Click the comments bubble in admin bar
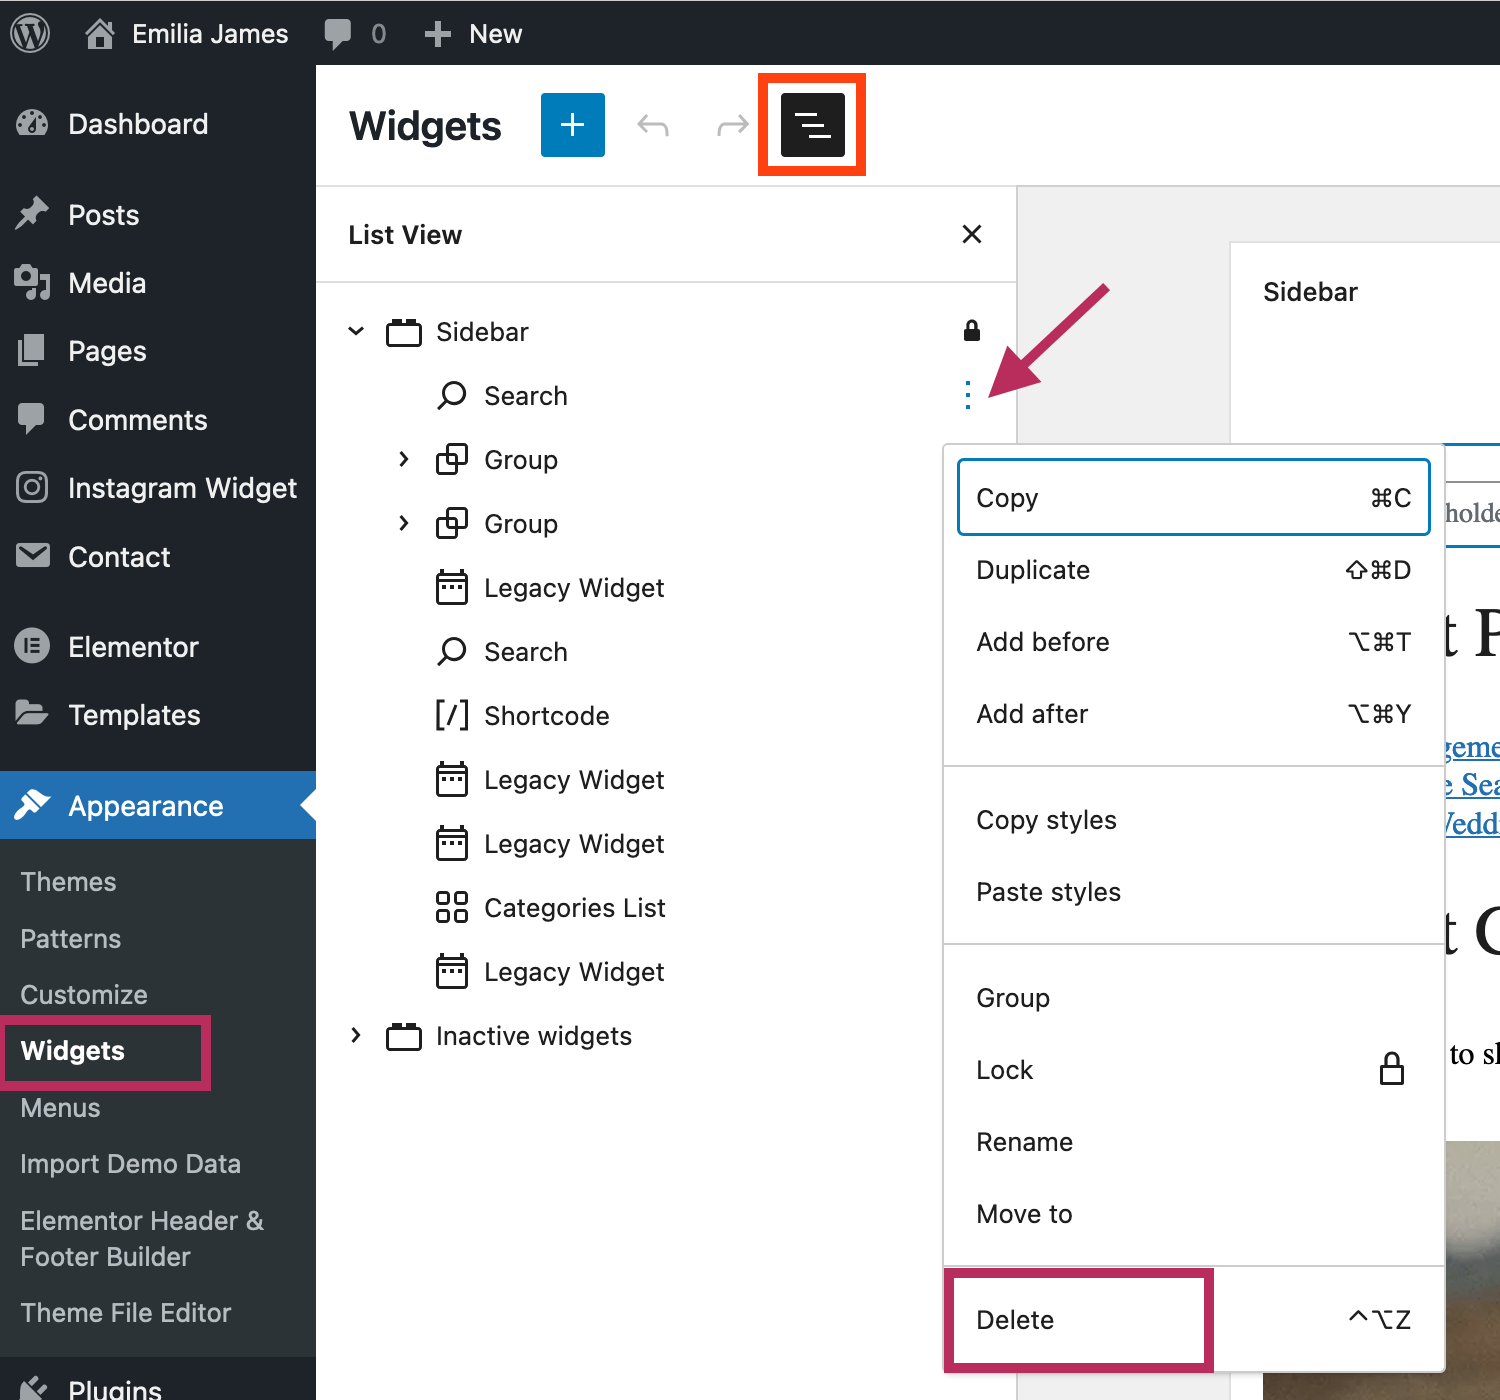1500x1400 pixels. (339, 33)
